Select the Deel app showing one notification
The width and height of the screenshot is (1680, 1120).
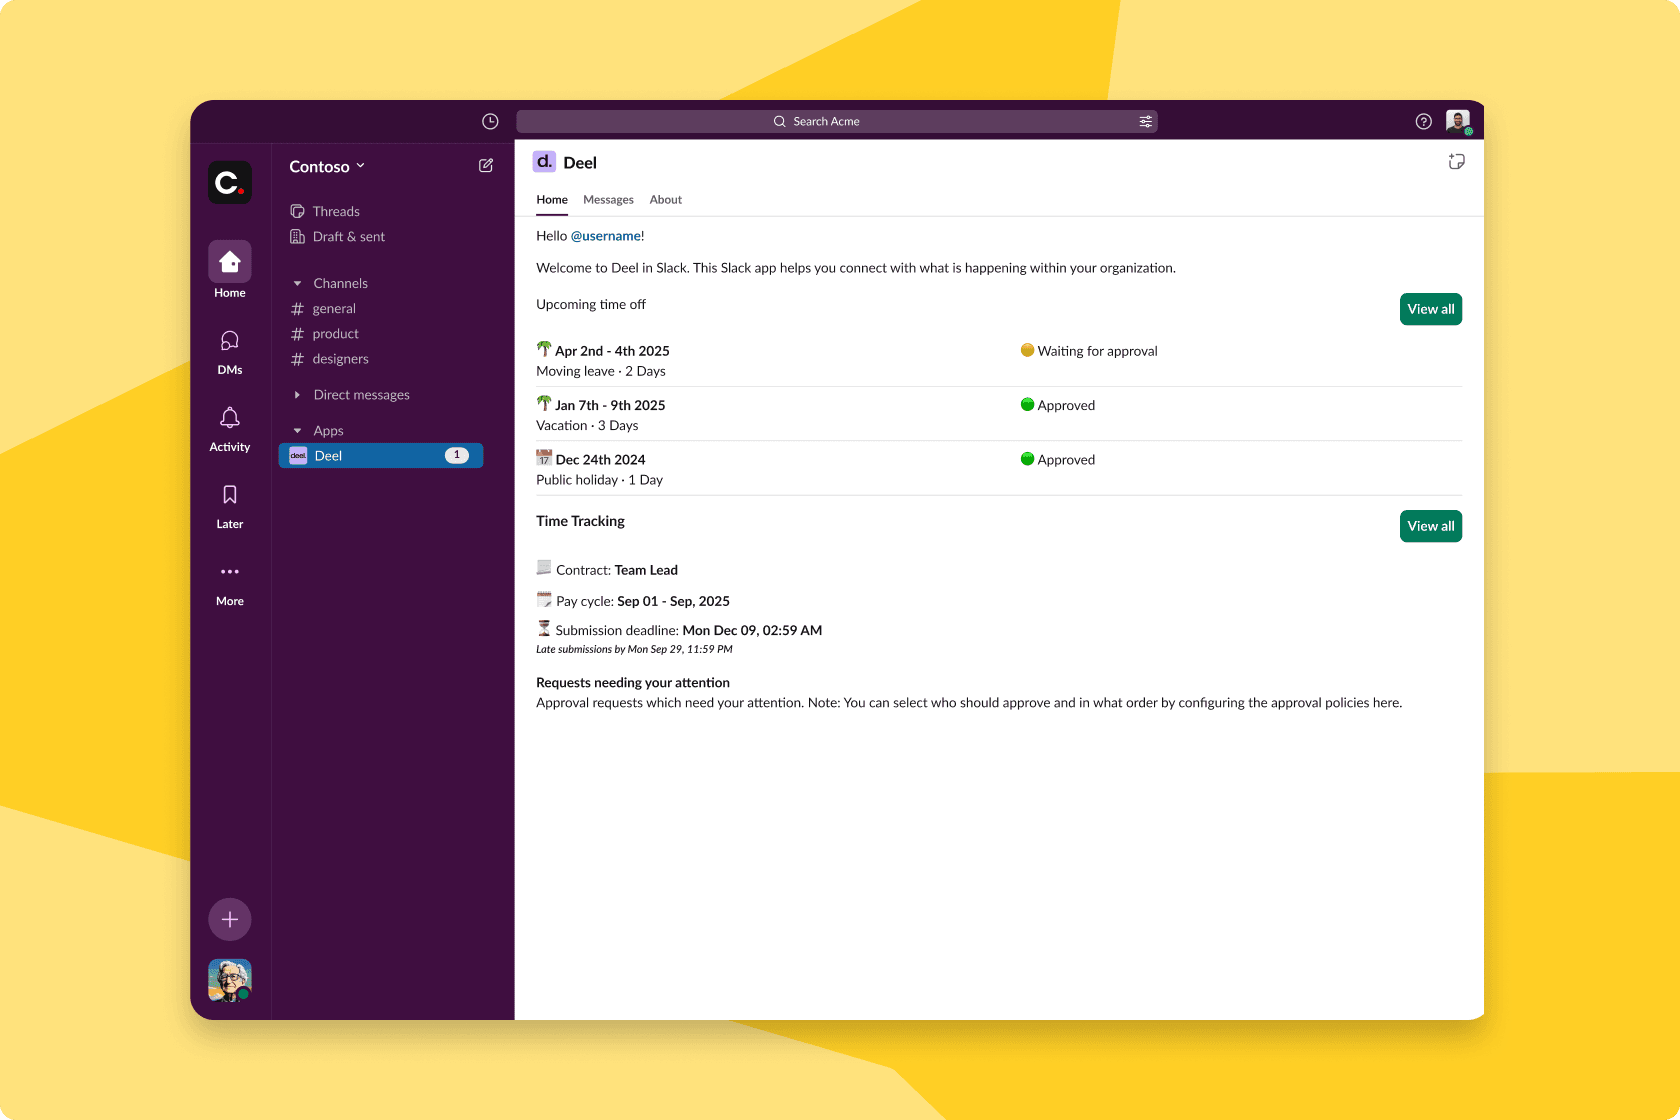pos(380,455)
